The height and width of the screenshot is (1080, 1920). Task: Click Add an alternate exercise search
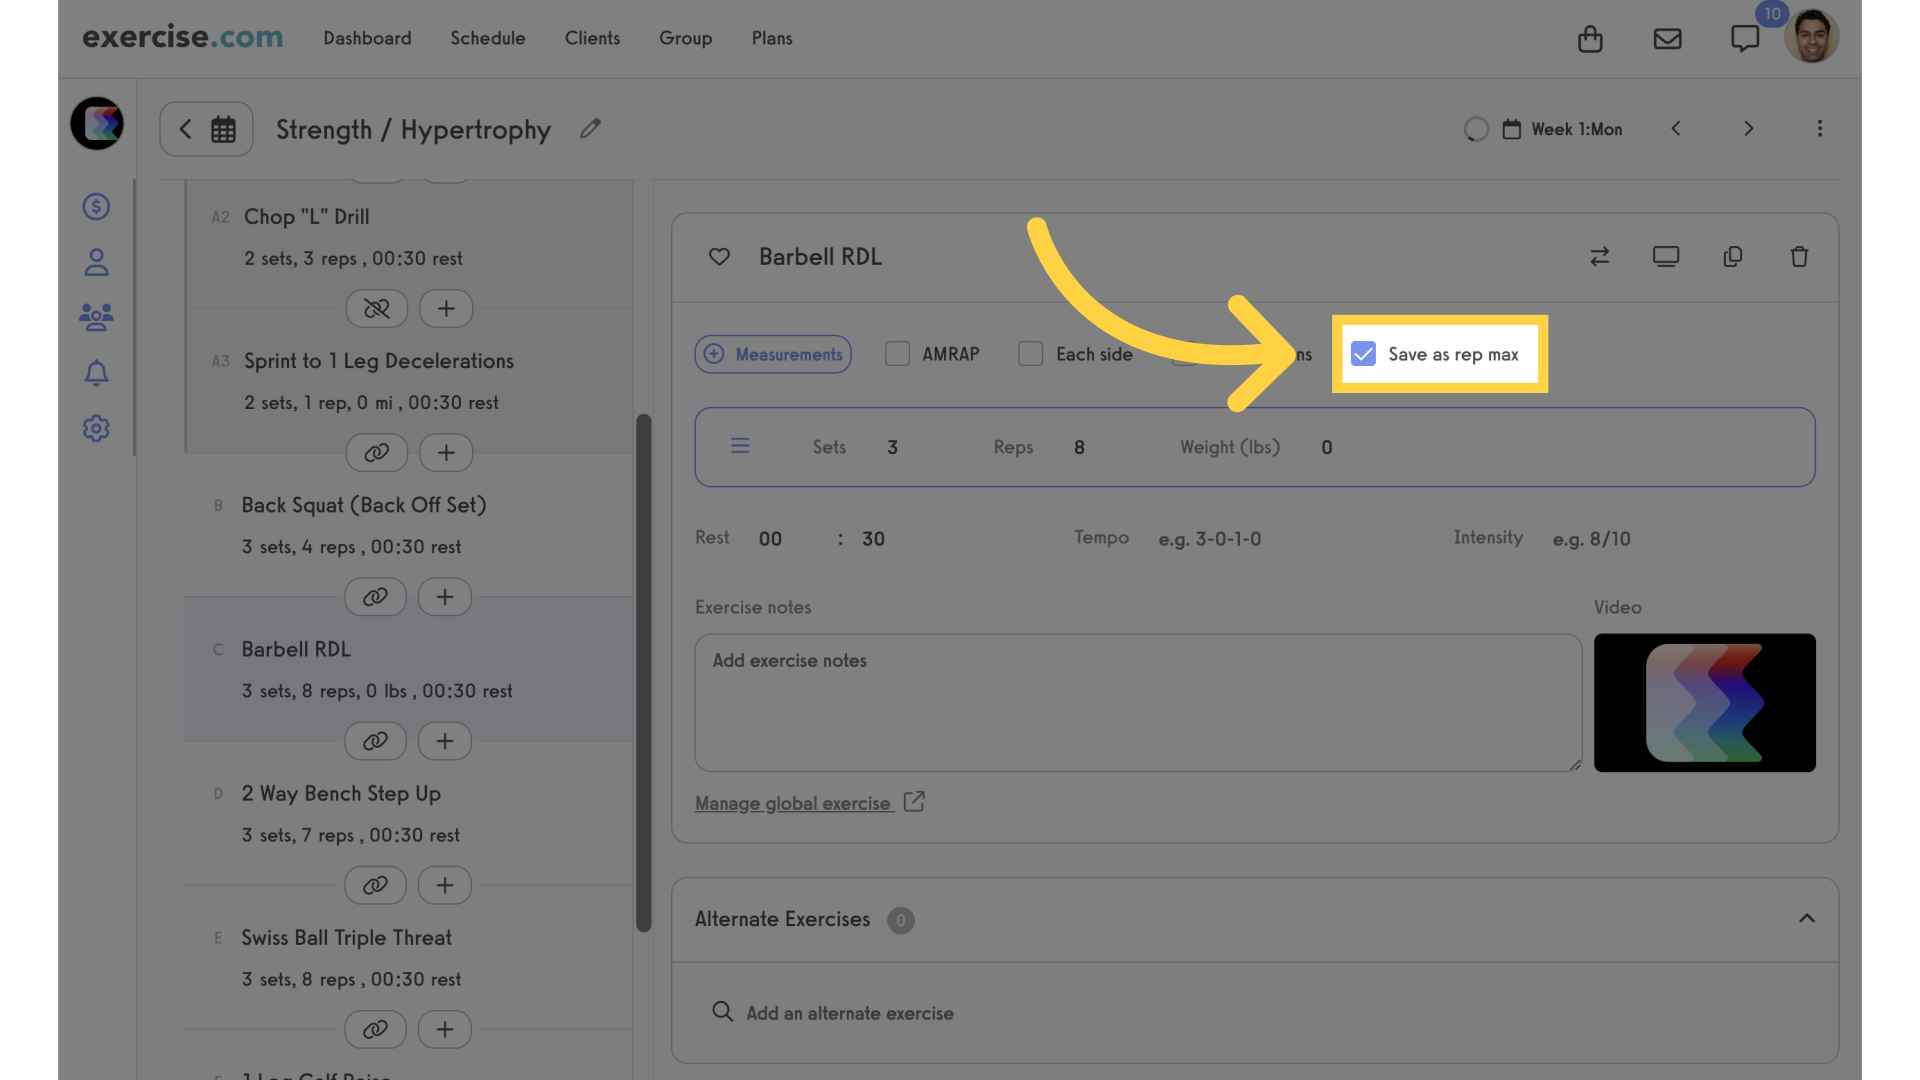[x=850, y=1013]
